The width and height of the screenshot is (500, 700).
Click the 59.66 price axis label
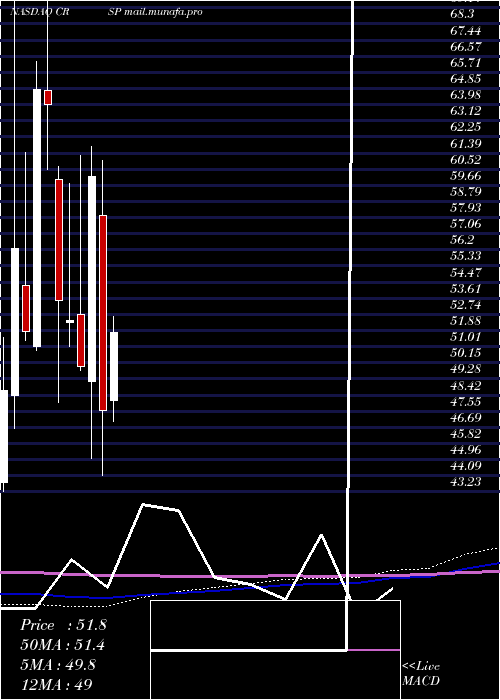(466, 176)
